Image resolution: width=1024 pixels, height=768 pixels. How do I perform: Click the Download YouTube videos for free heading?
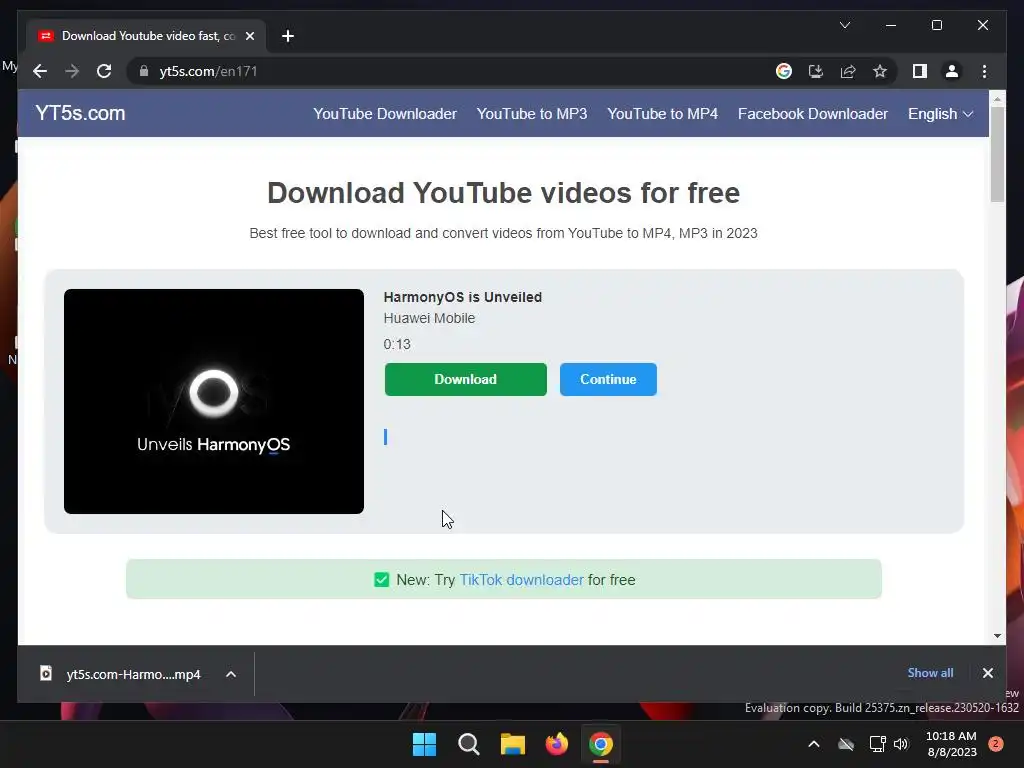tap(504, 193)
